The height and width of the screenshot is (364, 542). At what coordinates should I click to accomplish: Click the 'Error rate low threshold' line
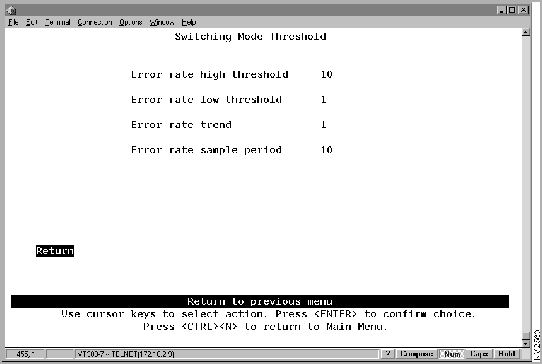[206, 100]
